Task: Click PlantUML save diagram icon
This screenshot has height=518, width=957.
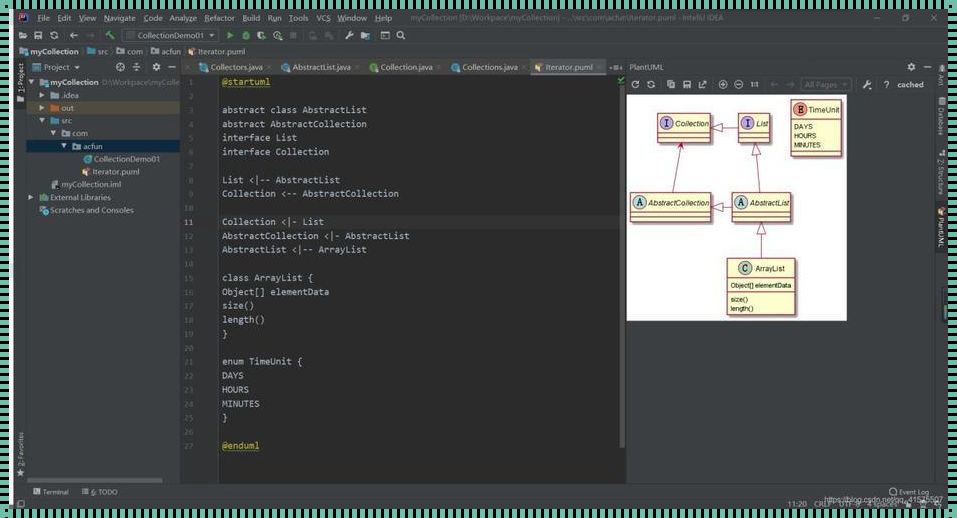Action: pos(687,85)
